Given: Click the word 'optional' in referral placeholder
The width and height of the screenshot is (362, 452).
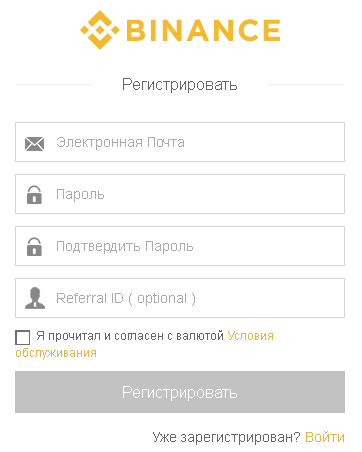Looking at the screenshot, I should tap(162, 298).
